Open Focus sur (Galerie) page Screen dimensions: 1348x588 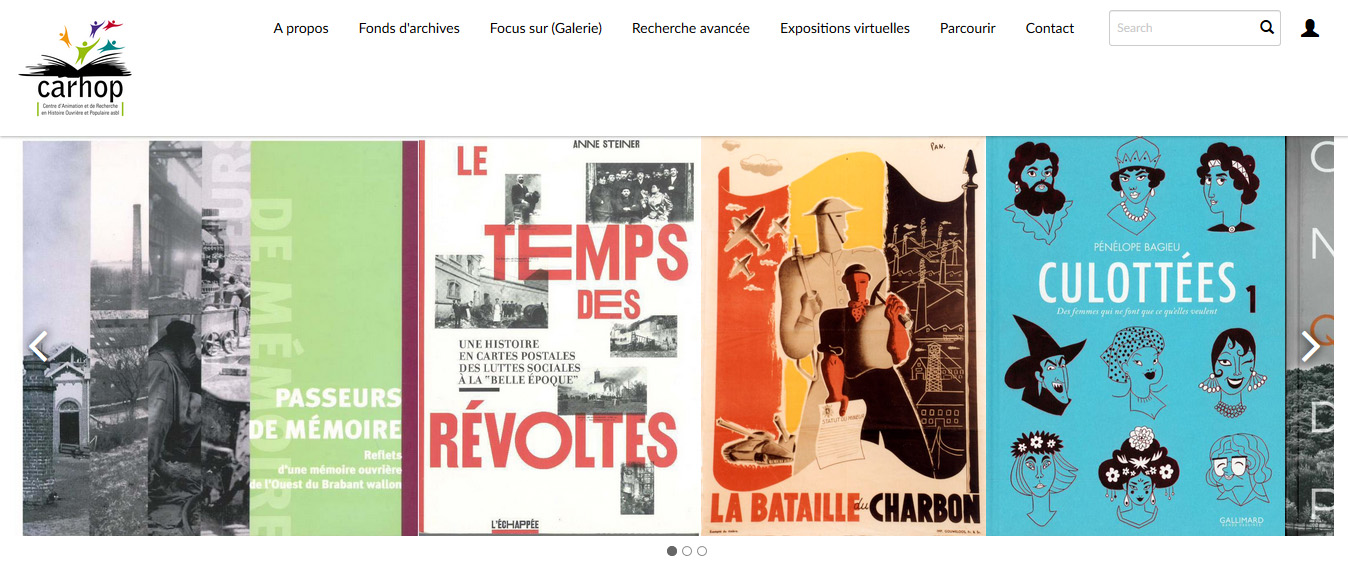(x=546, y=28)
